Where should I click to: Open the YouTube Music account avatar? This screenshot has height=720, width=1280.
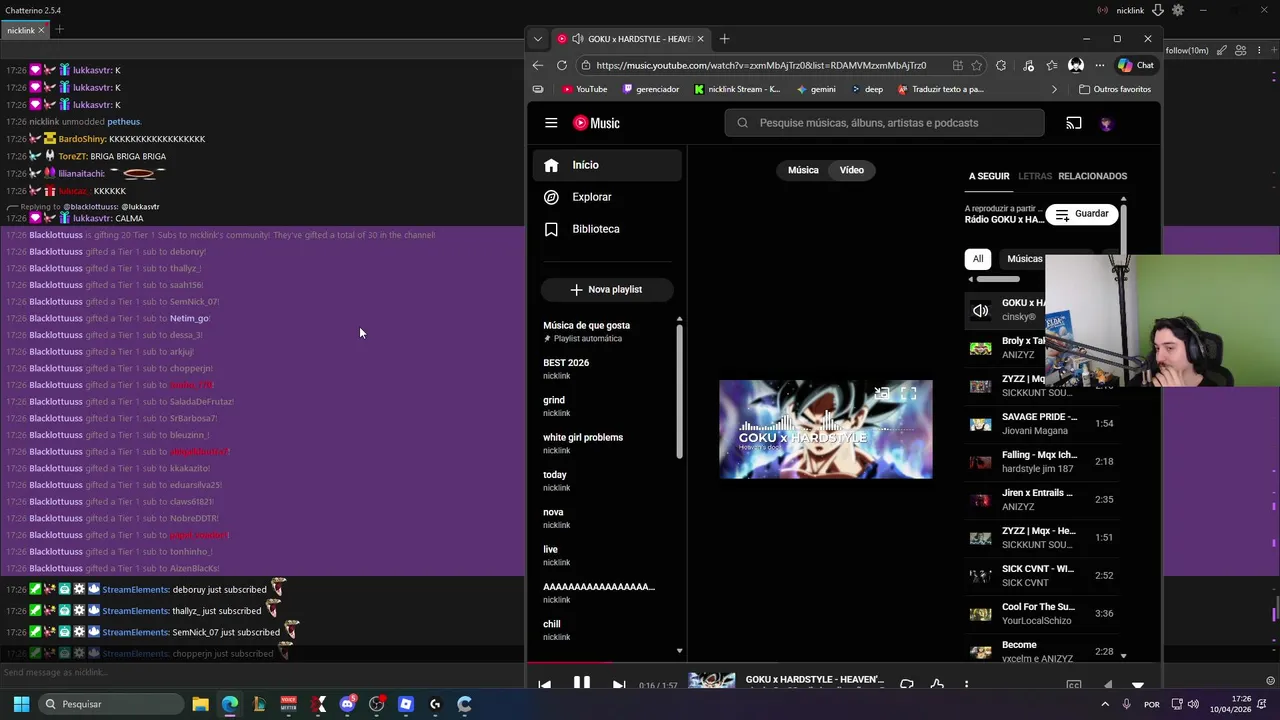pos(1106,124)
